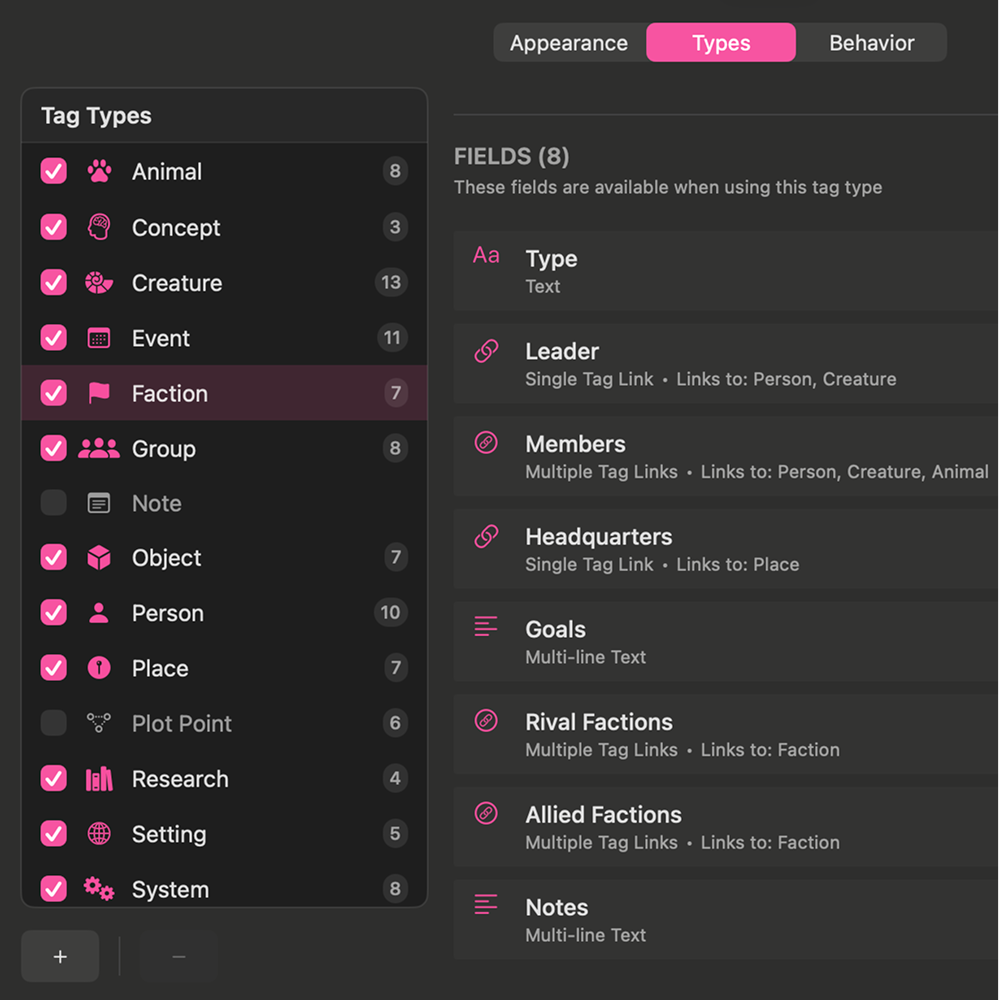This screenshot has height=1000, width=1000.
Task: Click the Setting globe icon
Action: [98, 834]
